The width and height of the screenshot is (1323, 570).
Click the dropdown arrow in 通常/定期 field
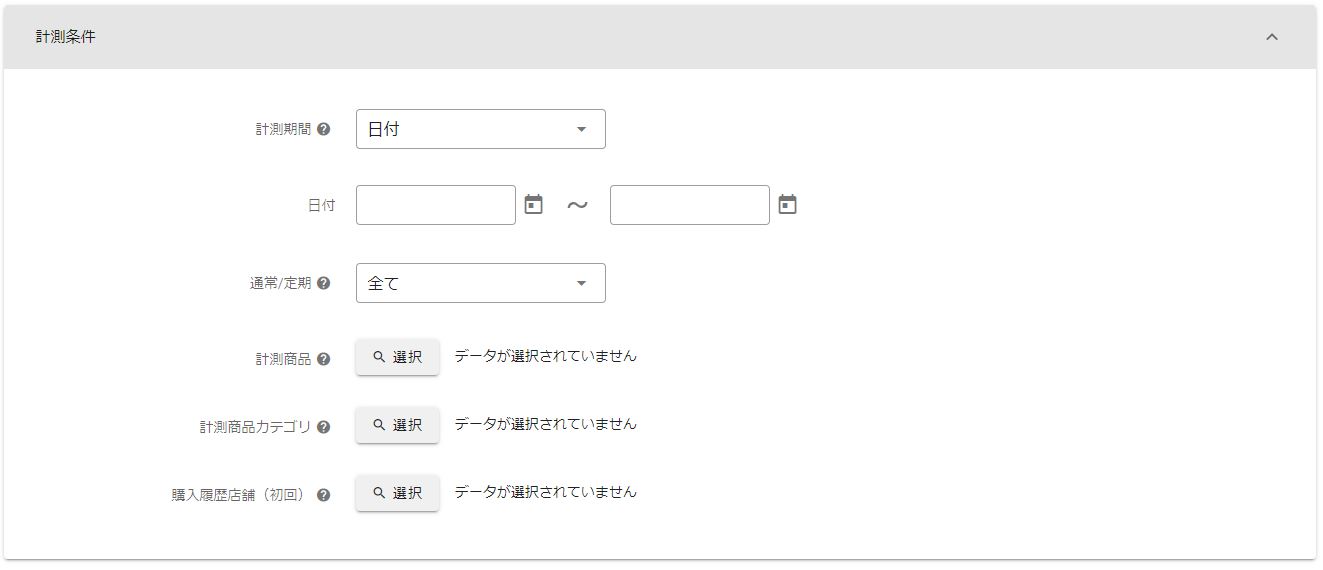click(581, 283)
